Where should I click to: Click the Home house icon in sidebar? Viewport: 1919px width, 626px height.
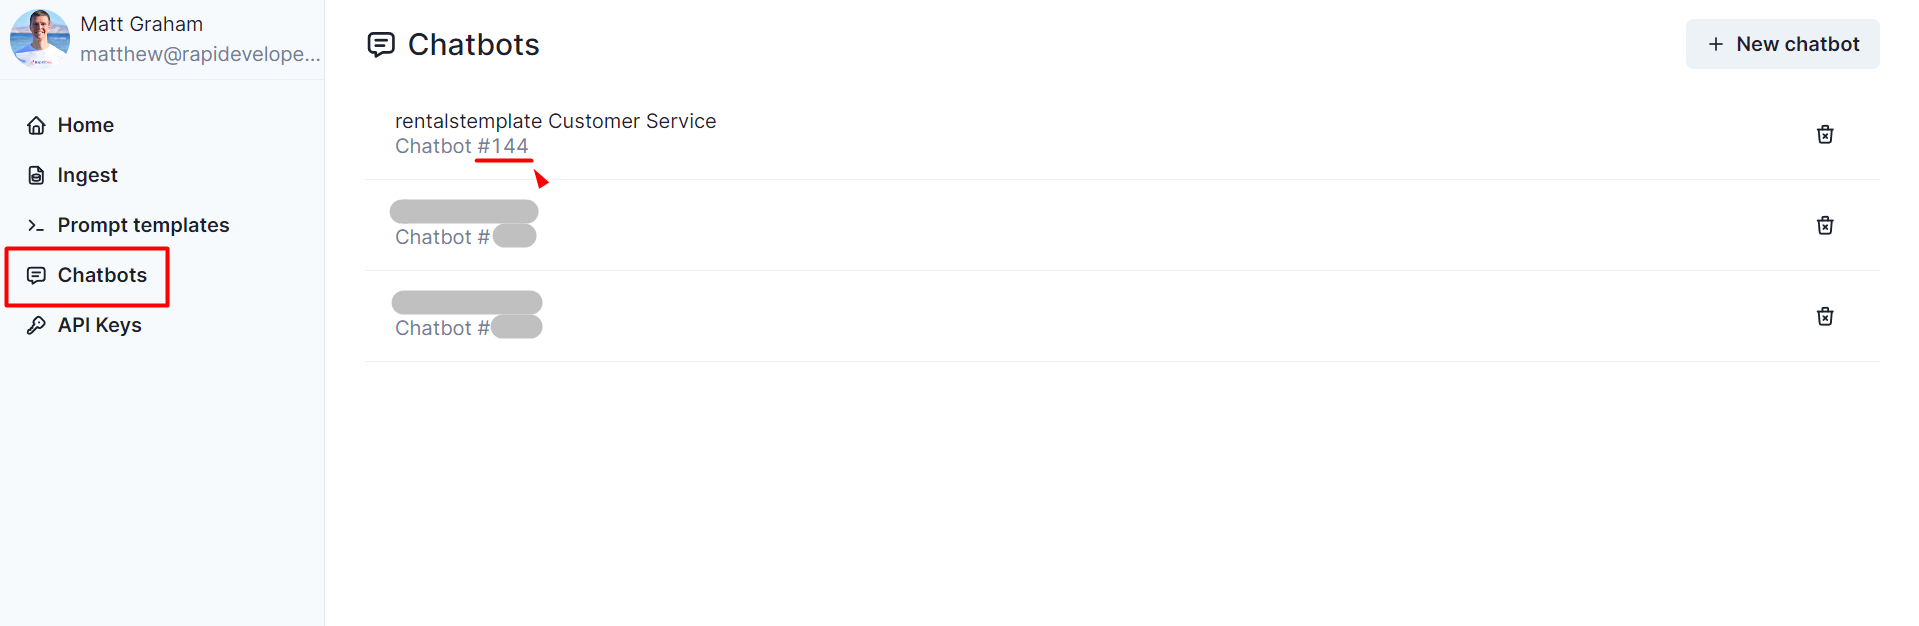coord(36,125)
